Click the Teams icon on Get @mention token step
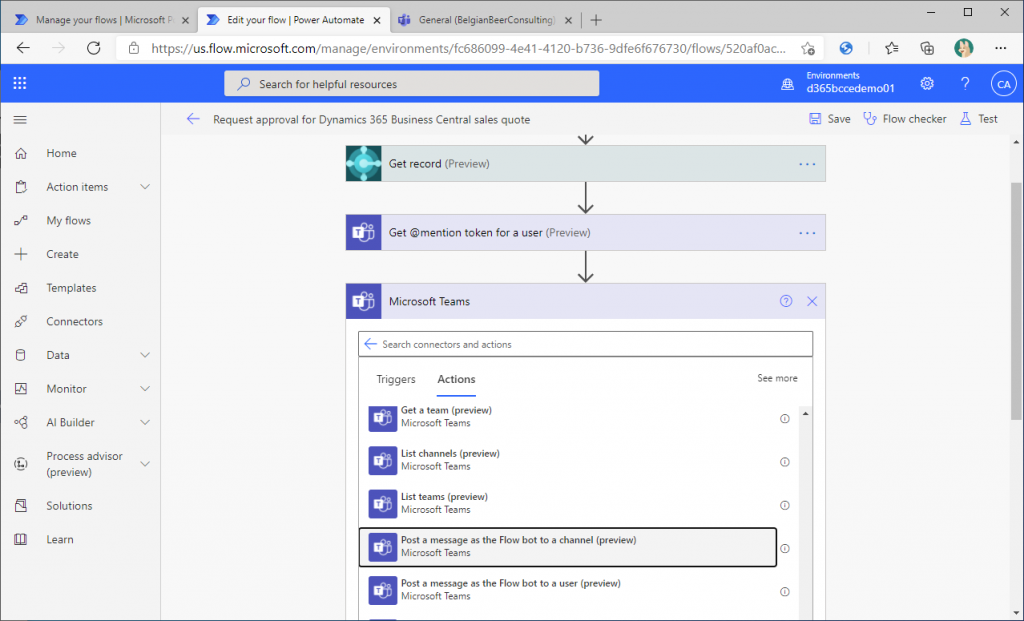Viewport: 1024px width, 621px height. click(x=364, y=232)
